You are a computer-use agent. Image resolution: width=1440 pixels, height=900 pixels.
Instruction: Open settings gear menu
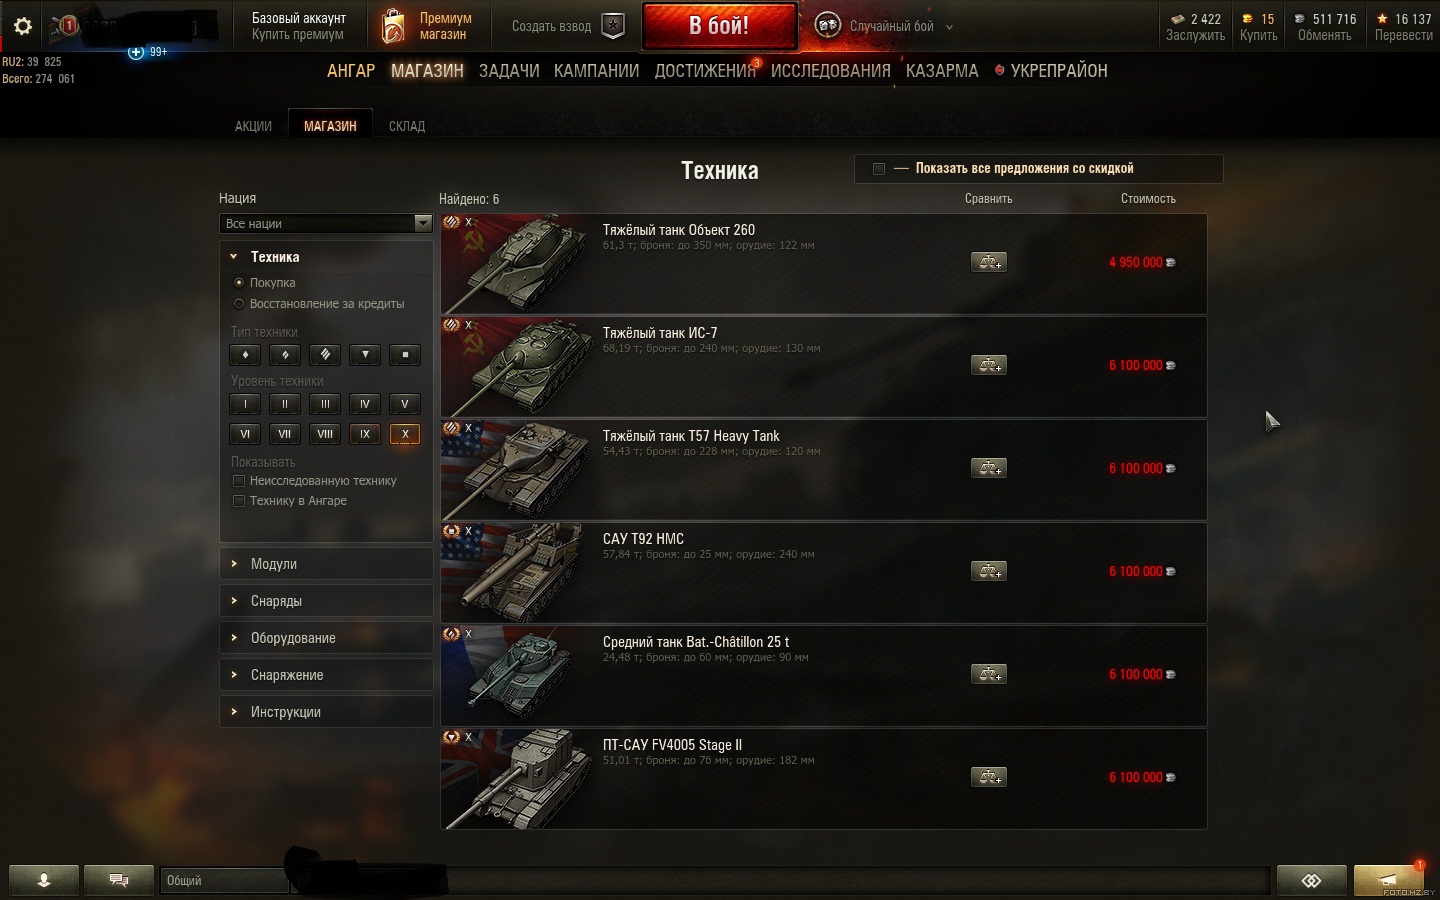coord(22,26)
